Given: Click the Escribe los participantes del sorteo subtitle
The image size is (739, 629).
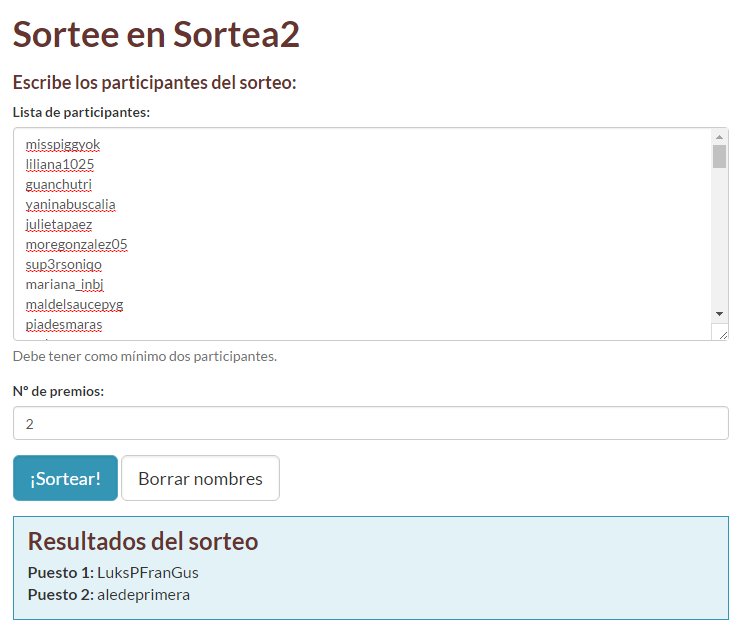Looking at the screenshot, I should [155, 82].
